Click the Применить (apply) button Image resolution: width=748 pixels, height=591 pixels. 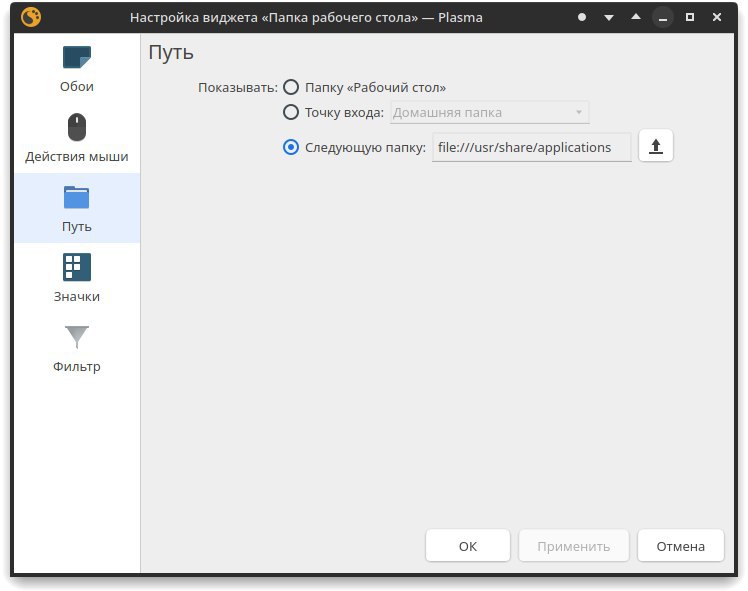(573, 546)
